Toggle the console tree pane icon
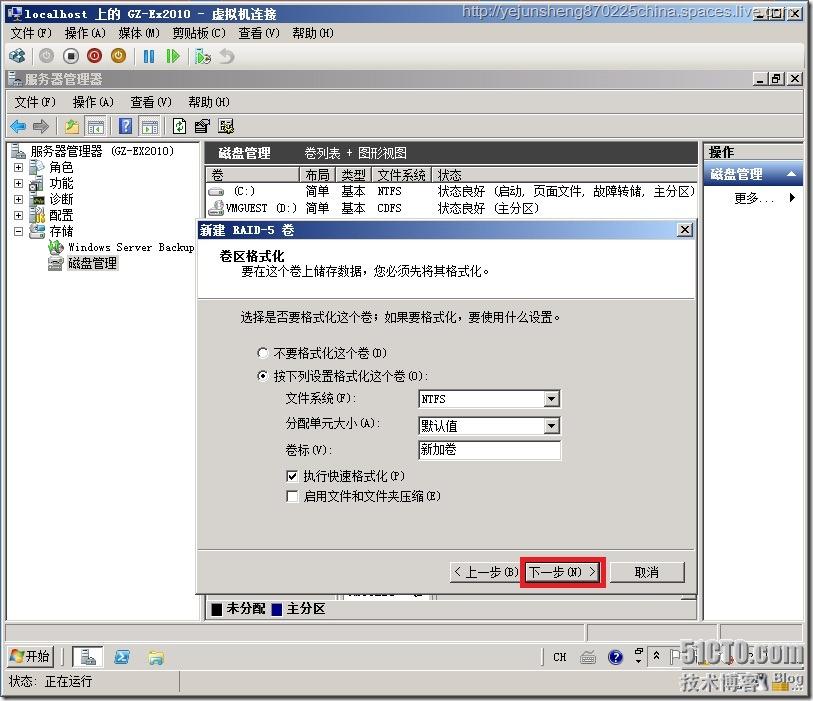The width and height of the screenshot is (813, 701). pyautogui.click(x=95, y=126)
